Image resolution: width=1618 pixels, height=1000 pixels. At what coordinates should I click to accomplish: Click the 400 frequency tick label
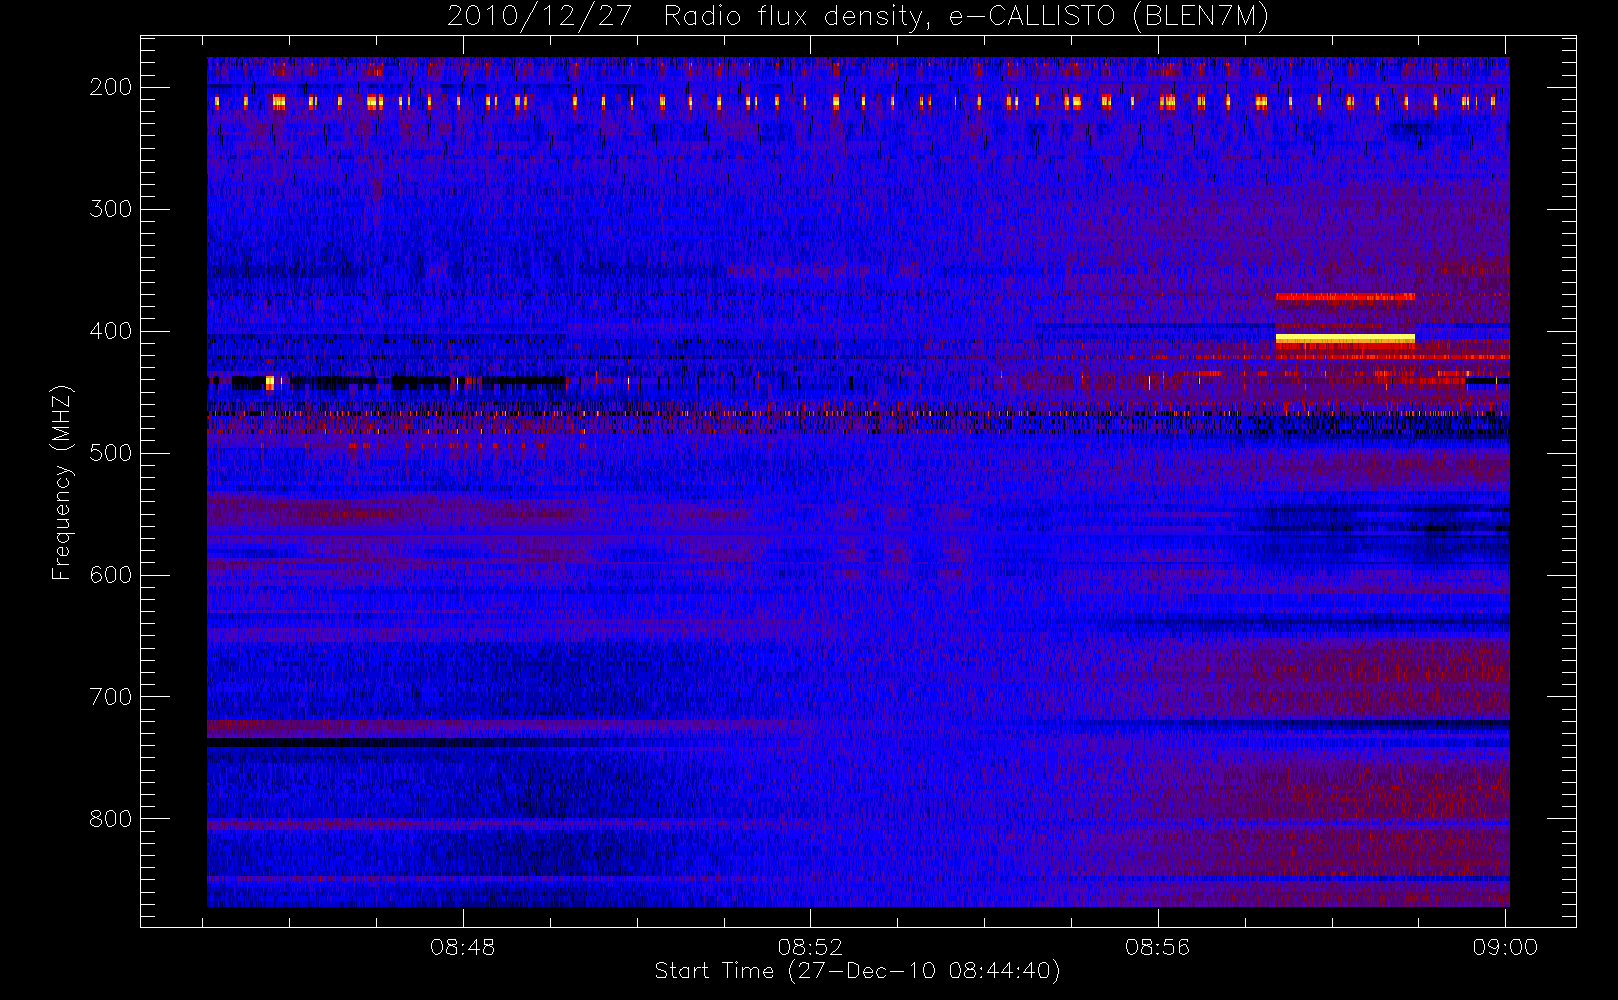tap(110, 331)
